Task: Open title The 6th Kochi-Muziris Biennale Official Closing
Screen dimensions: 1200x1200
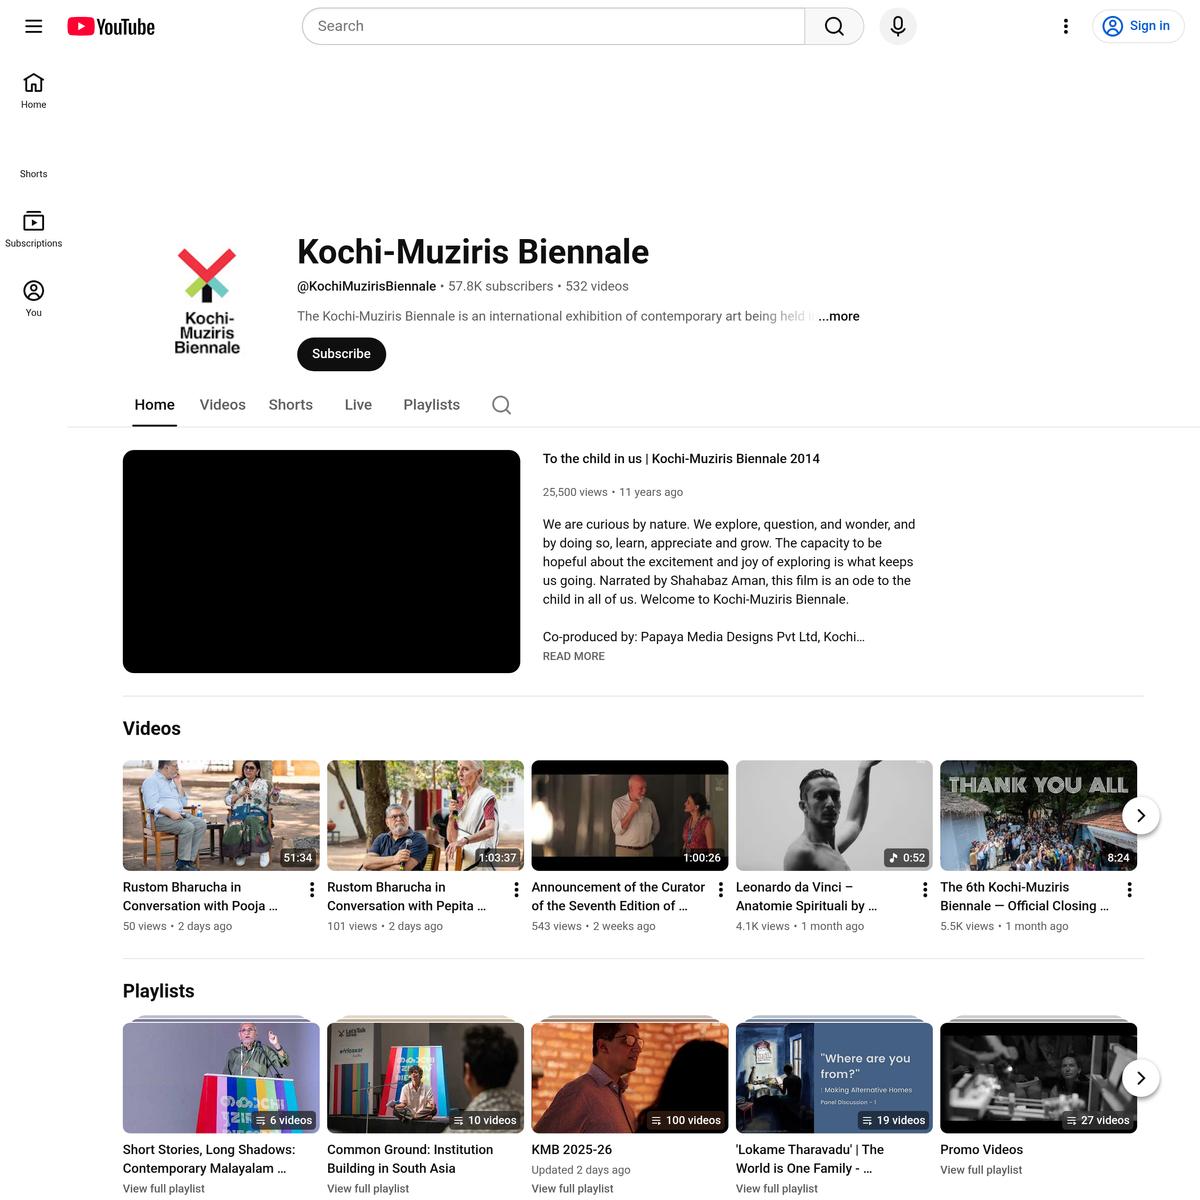Action: pyautogui.click(x=1024, y=897)
